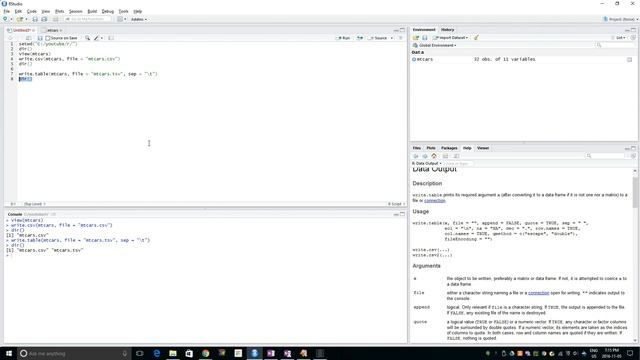
Task: Switch to the Files tab
Action: (x=416, y=148)
